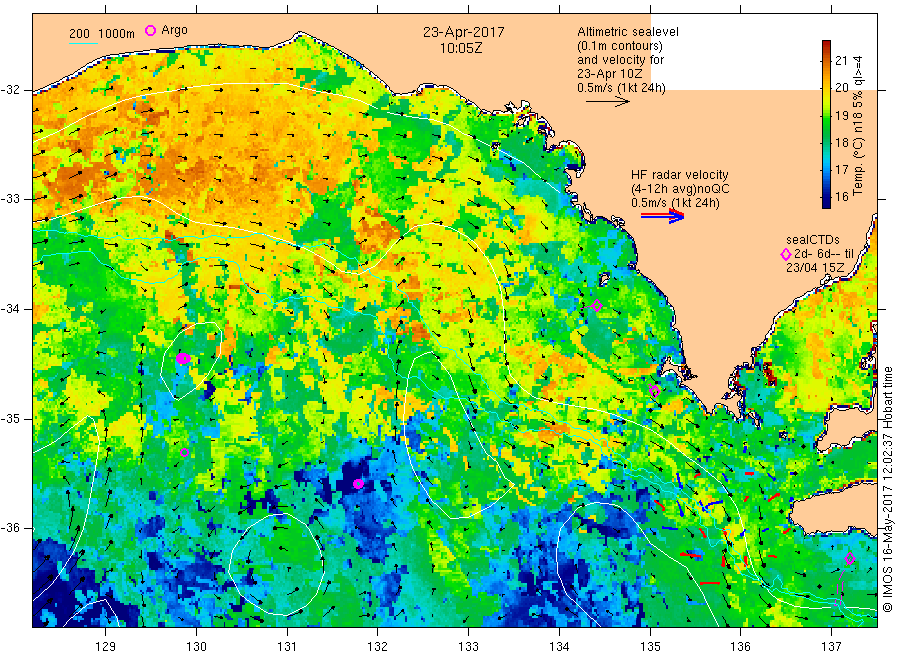
Task: Click the green middle section of the colorbar
Action: 826,124
